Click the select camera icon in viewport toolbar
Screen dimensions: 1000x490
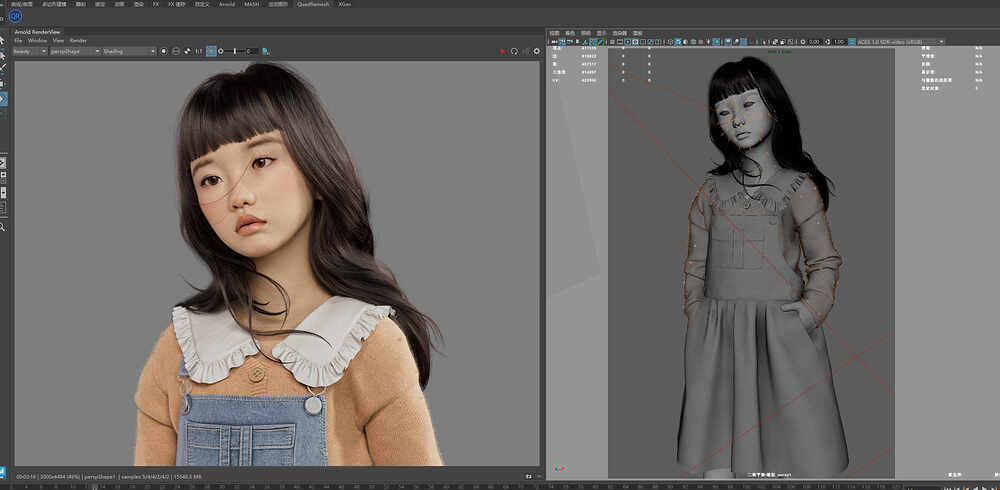(x=554, y=41)
